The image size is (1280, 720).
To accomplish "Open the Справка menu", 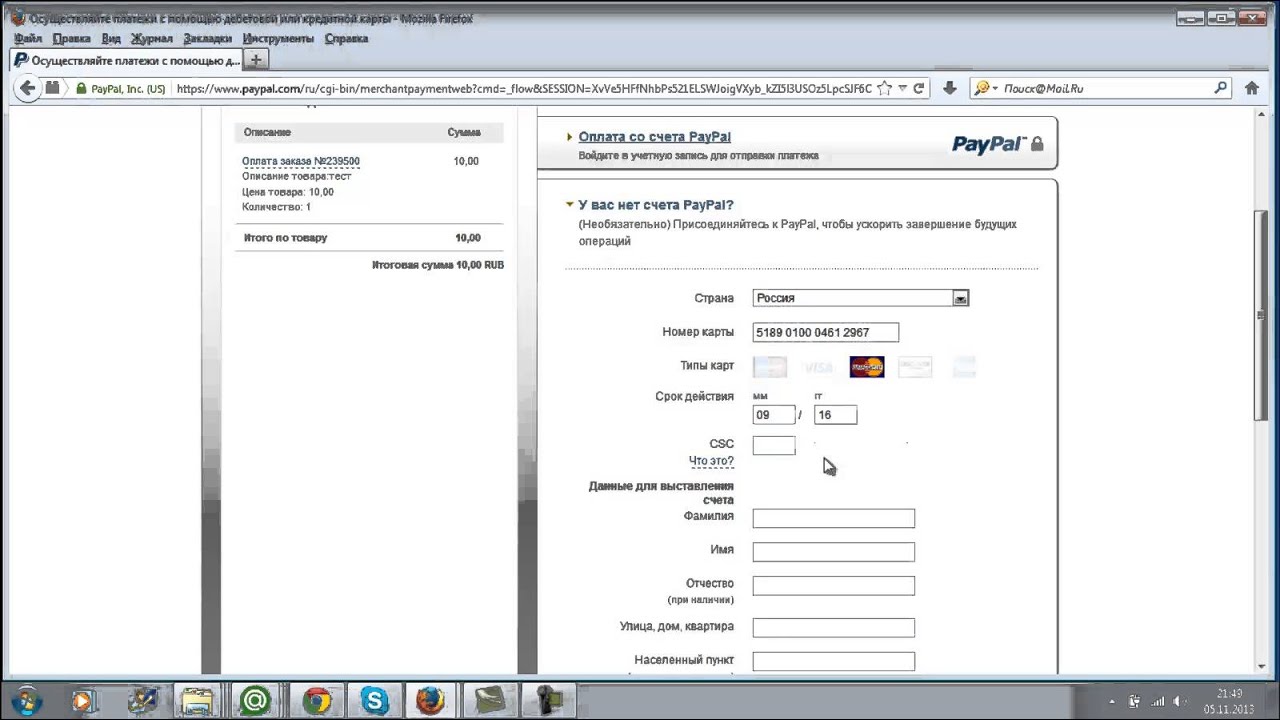I will (346, 38).
